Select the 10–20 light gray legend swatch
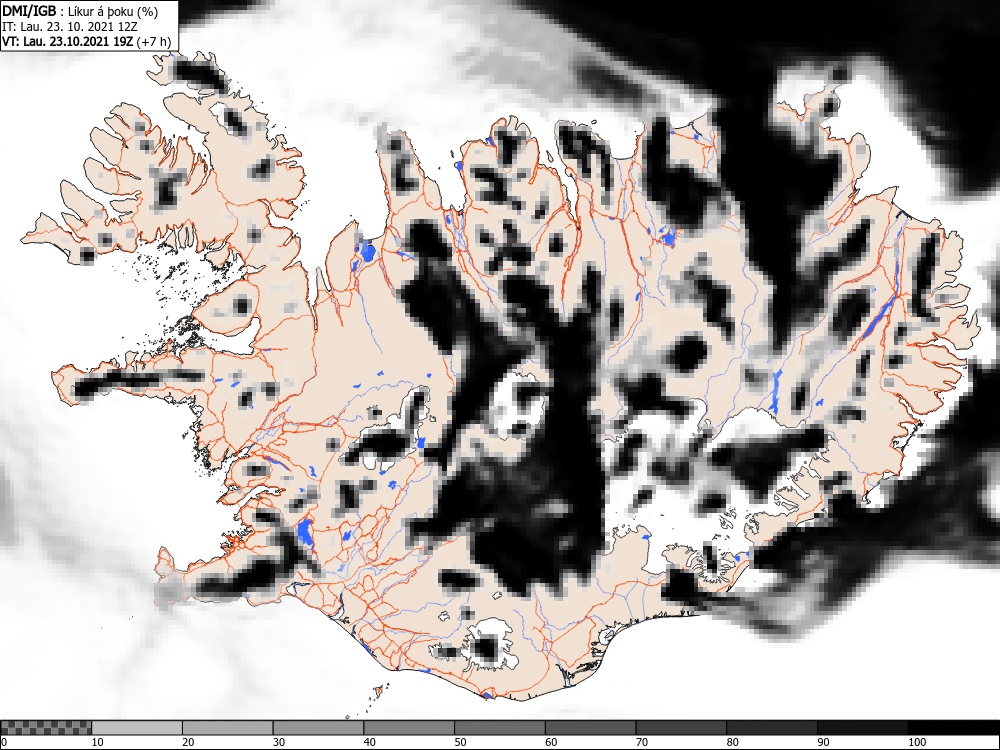This screenshot has height=750, width=1000. 137,728
